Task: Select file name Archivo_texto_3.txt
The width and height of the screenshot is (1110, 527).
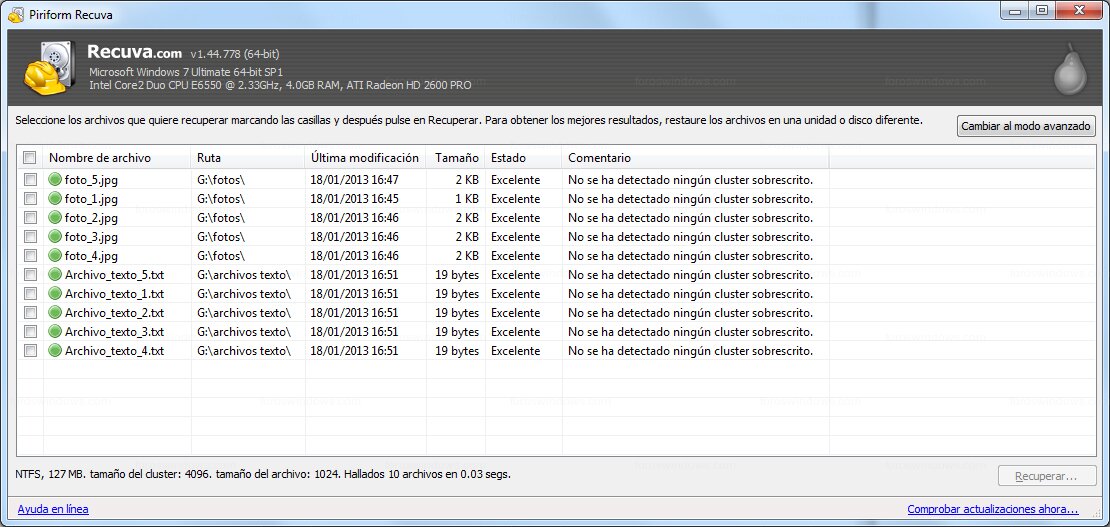Action: (115, 332)
